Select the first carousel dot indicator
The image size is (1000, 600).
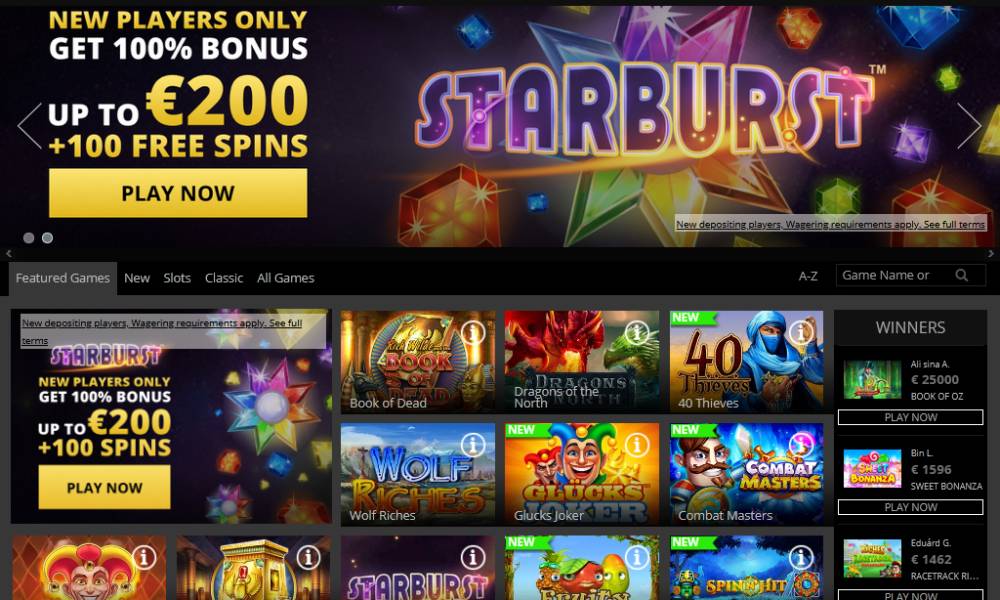(29, 238)
